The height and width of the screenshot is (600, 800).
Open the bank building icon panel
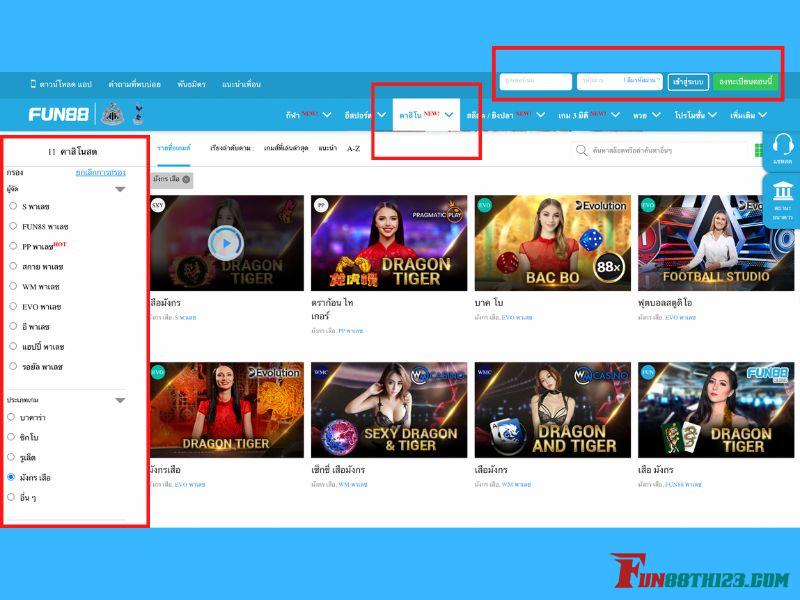click(783, 190)
